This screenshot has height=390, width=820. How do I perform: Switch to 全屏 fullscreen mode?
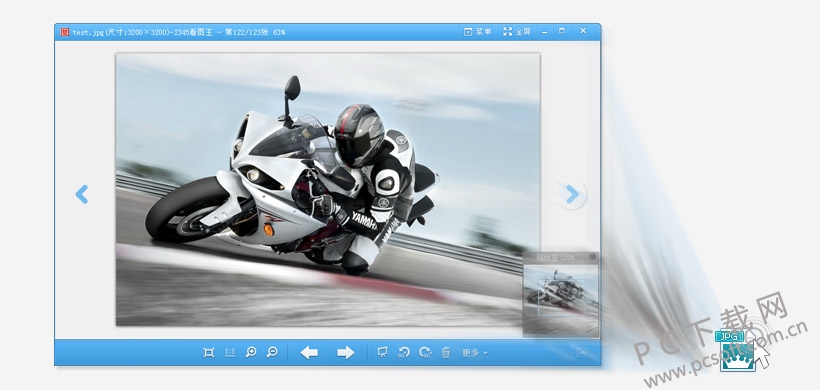(517, 32)
